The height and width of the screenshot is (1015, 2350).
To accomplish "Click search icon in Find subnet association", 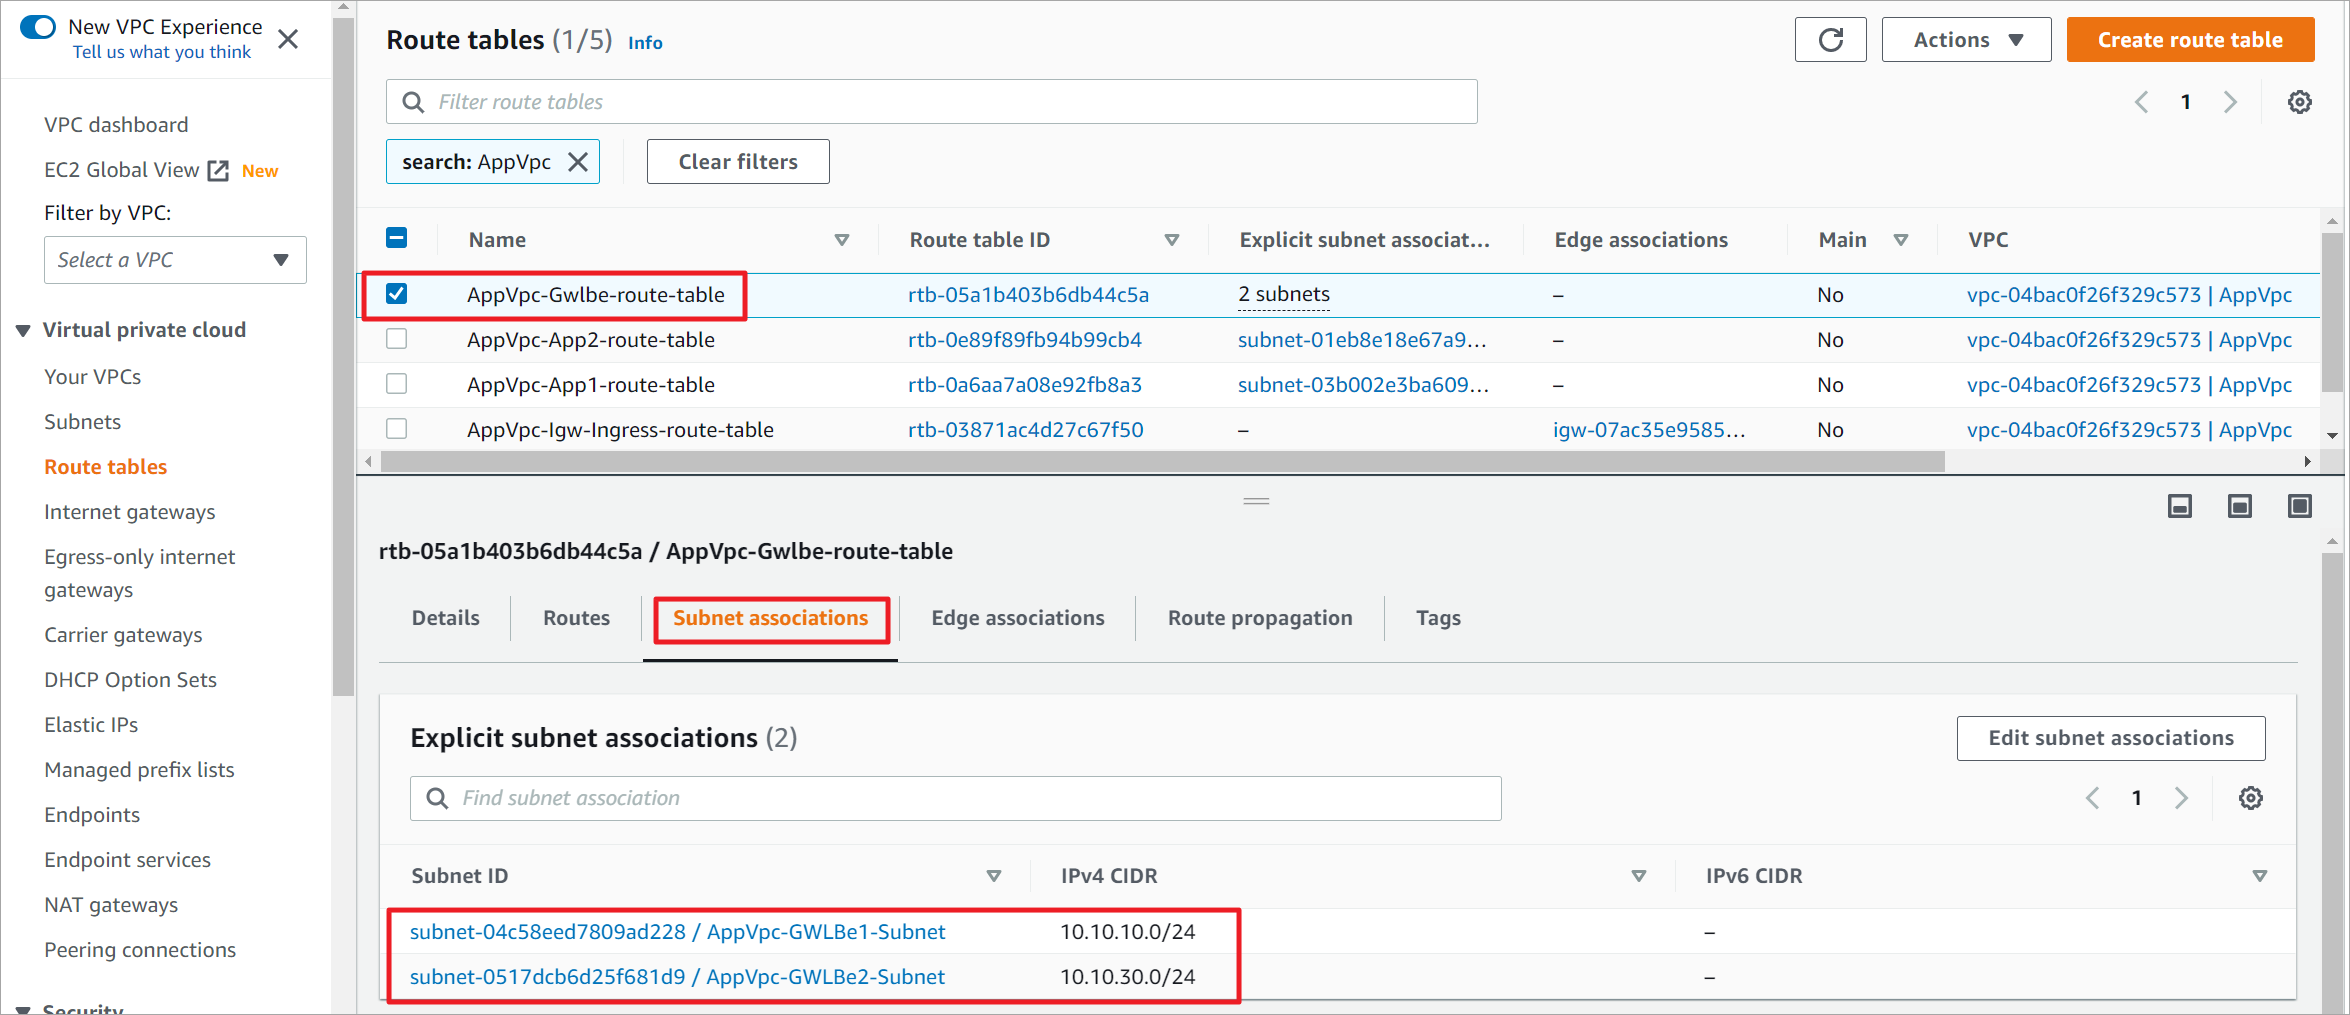I will [x=437, y=798].
